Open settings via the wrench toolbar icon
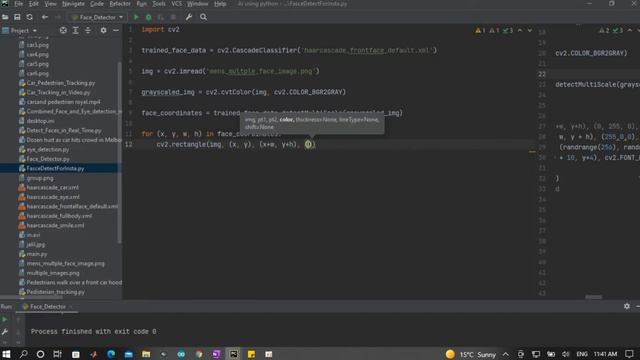640x360 pixels. (x=189, y=17)
